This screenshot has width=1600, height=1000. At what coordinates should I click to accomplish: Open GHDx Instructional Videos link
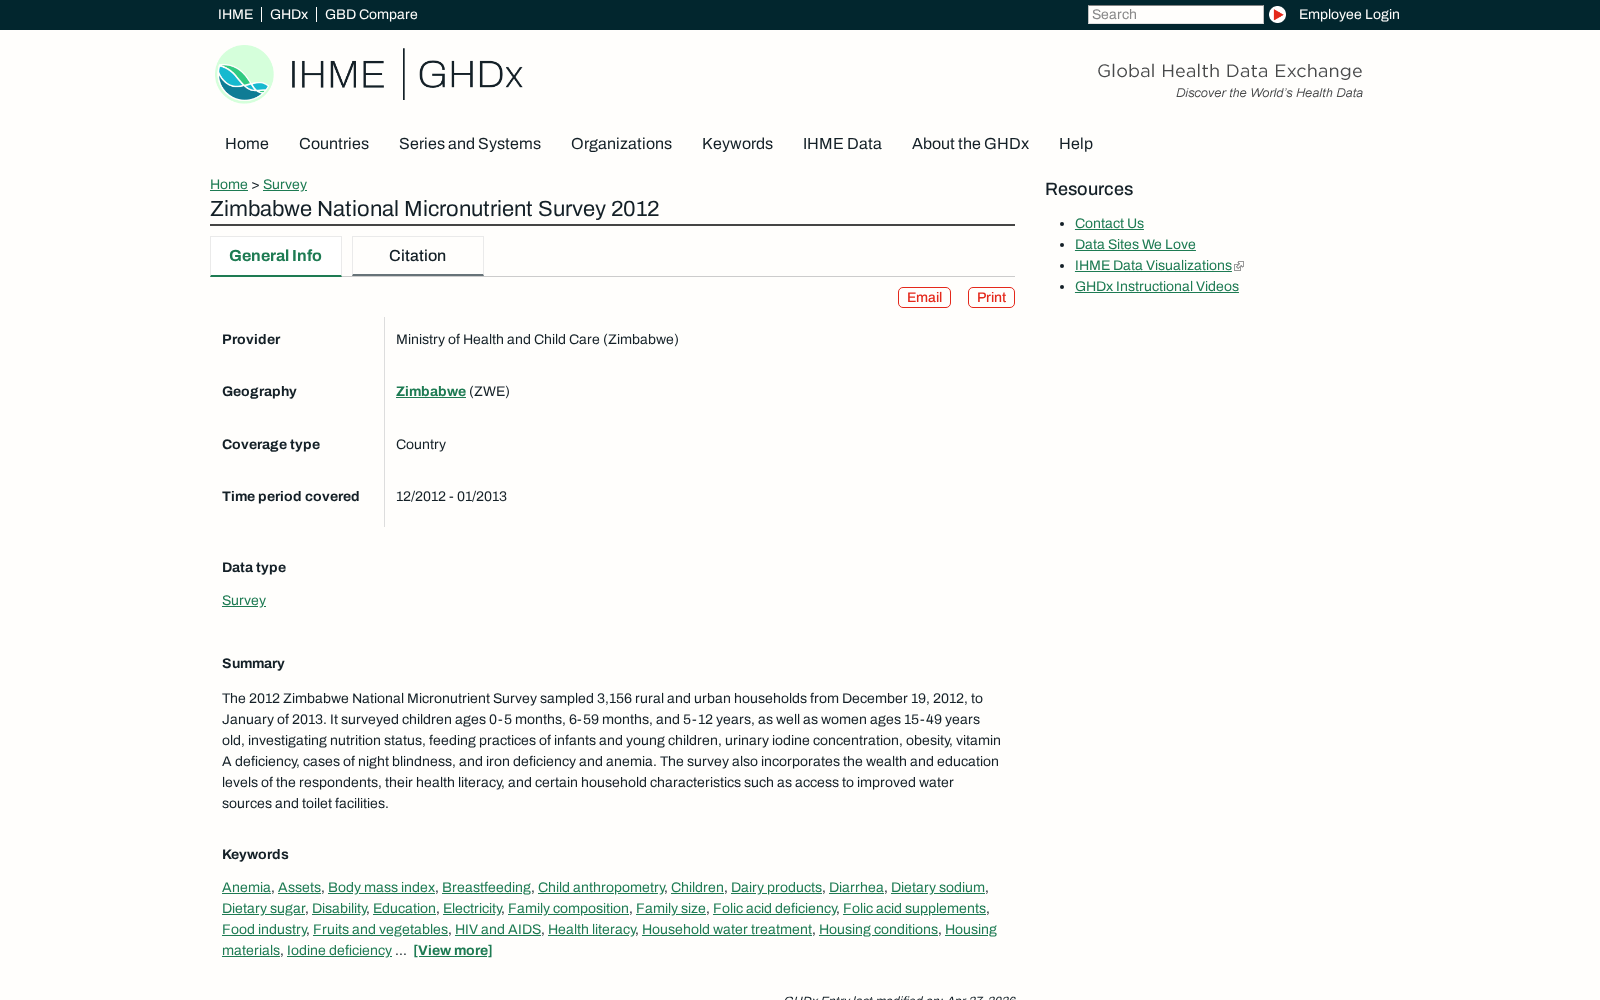[1157, 287]
